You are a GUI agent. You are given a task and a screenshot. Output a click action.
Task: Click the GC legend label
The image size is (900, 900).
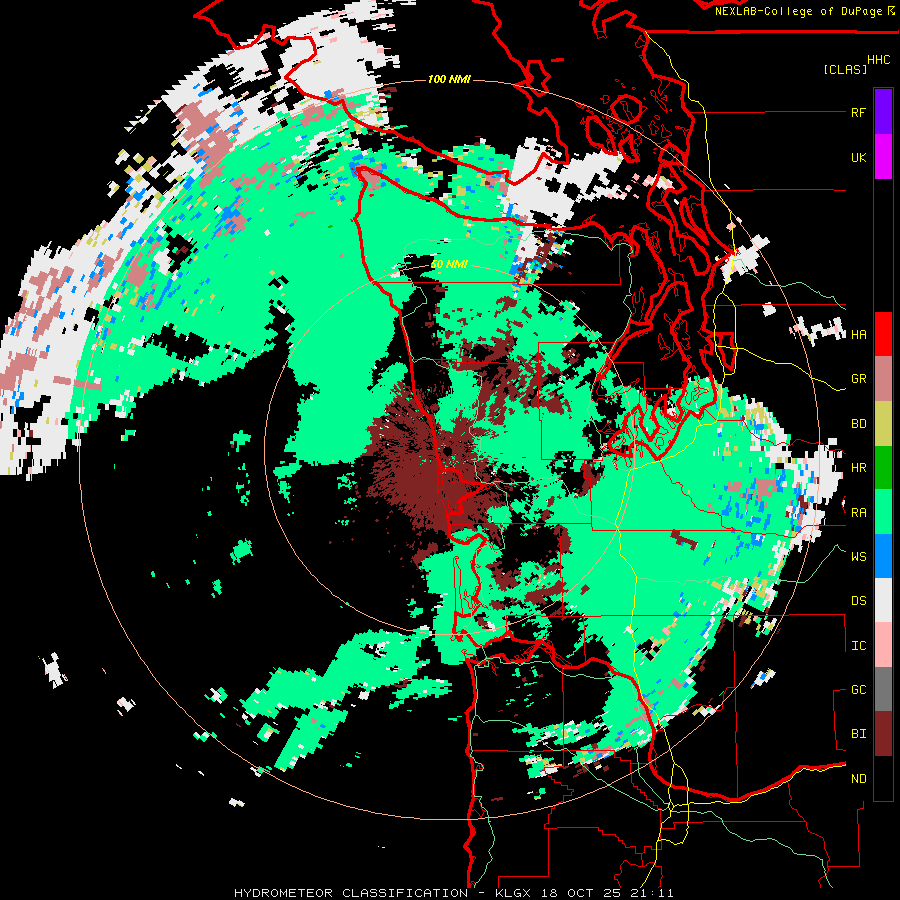point(858,690)
